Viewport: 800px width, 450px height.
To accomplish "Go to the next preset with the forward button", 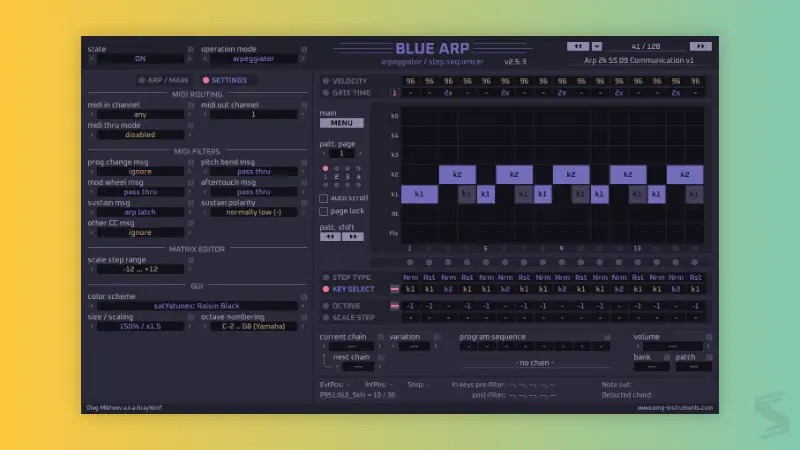I will coord(701,46).
